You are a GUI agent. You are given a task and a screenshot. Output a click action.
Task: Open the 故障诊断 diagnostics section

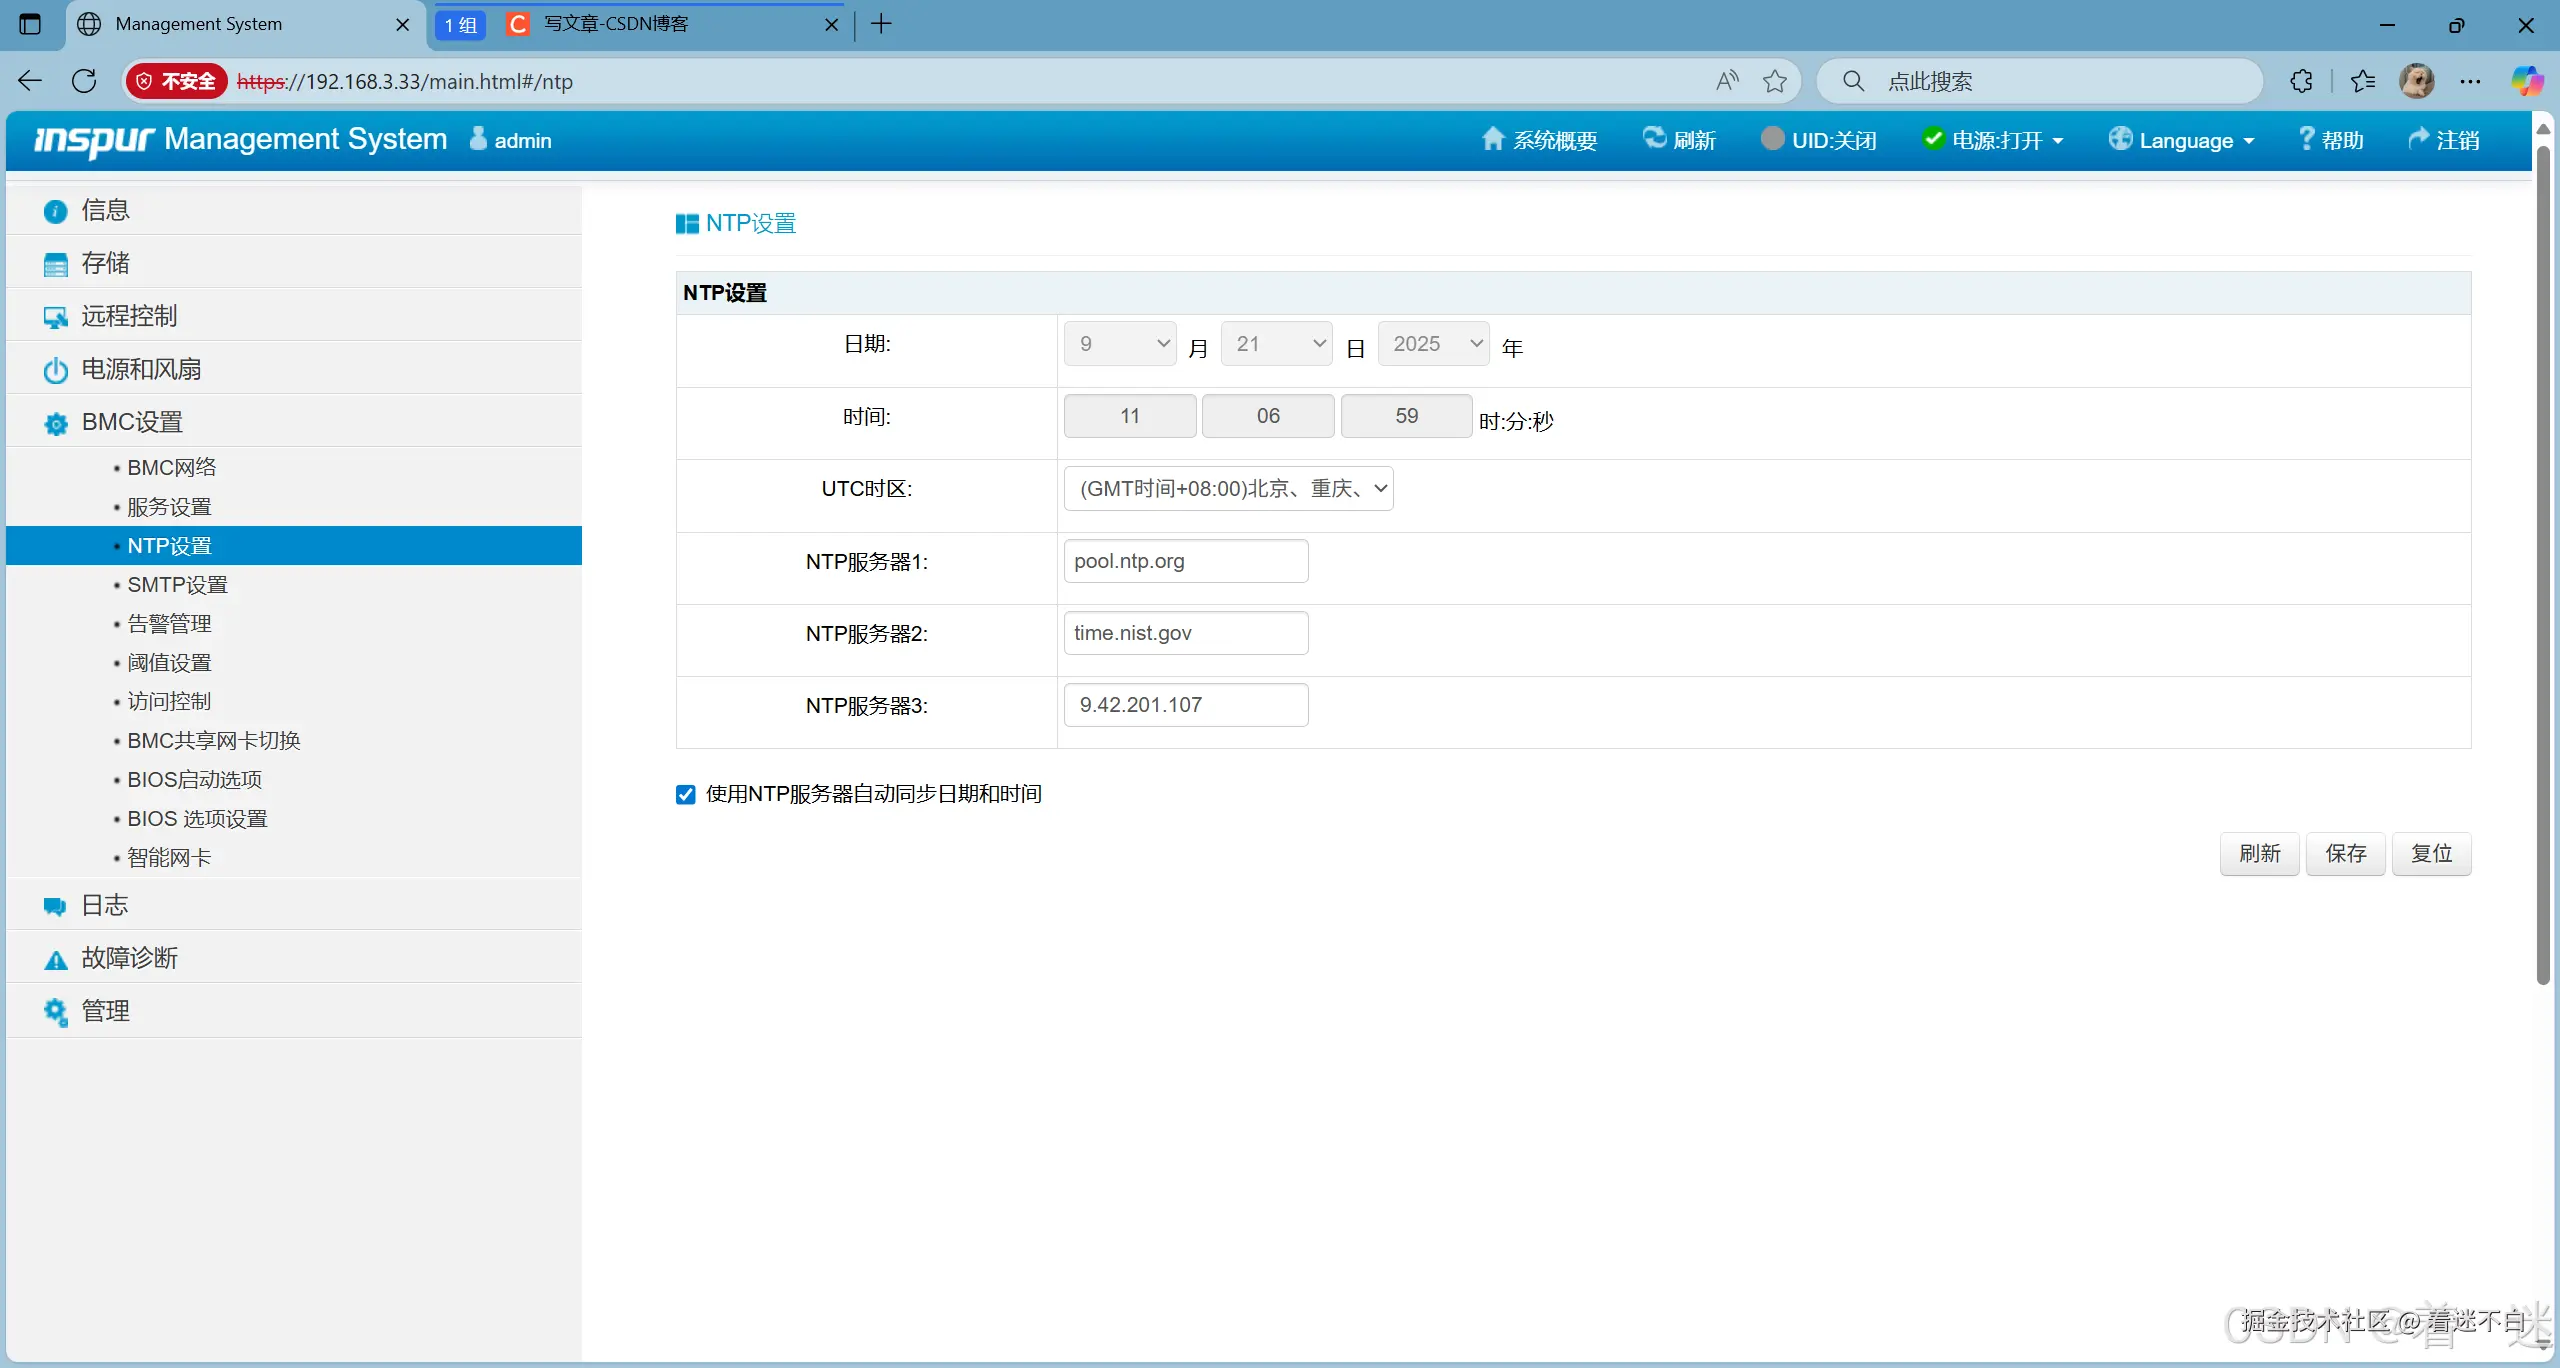[x=130, y=957]
